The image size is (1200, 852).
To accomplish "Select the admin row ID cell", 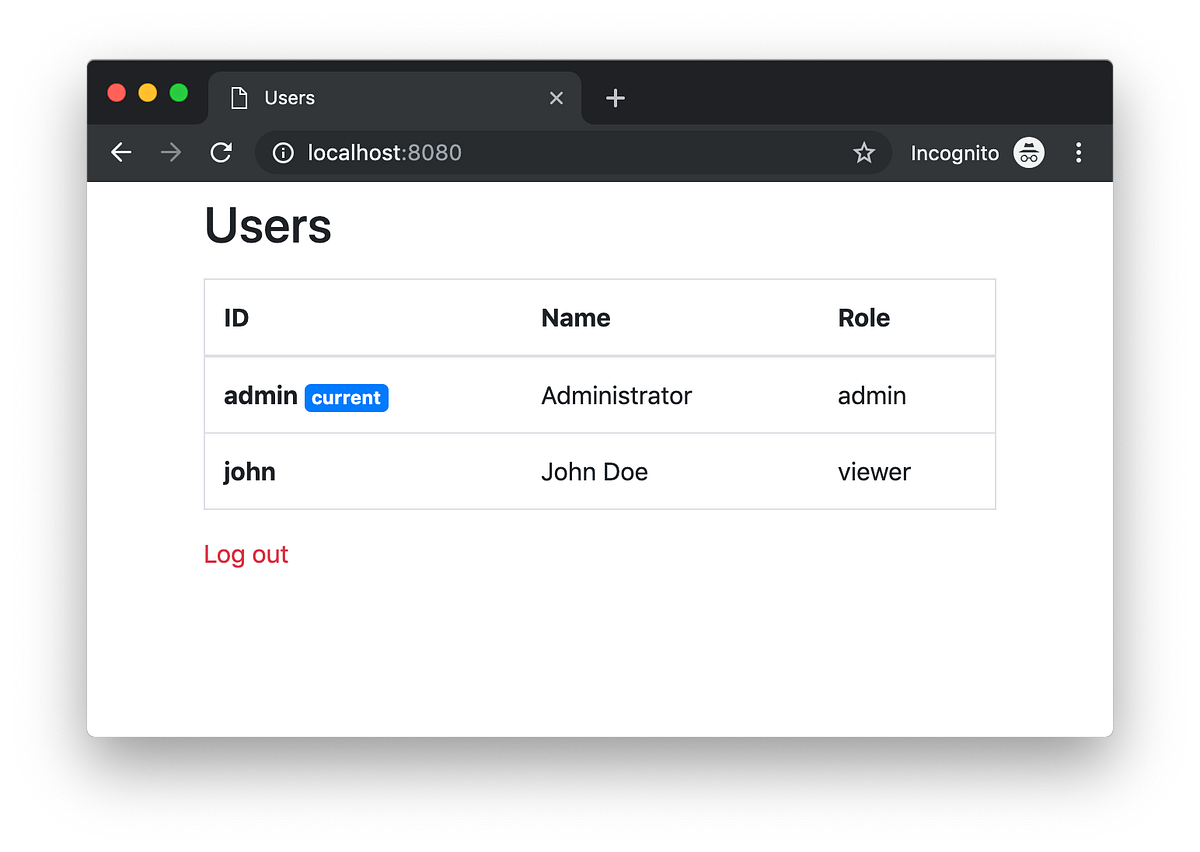I will tap(260, 395).
